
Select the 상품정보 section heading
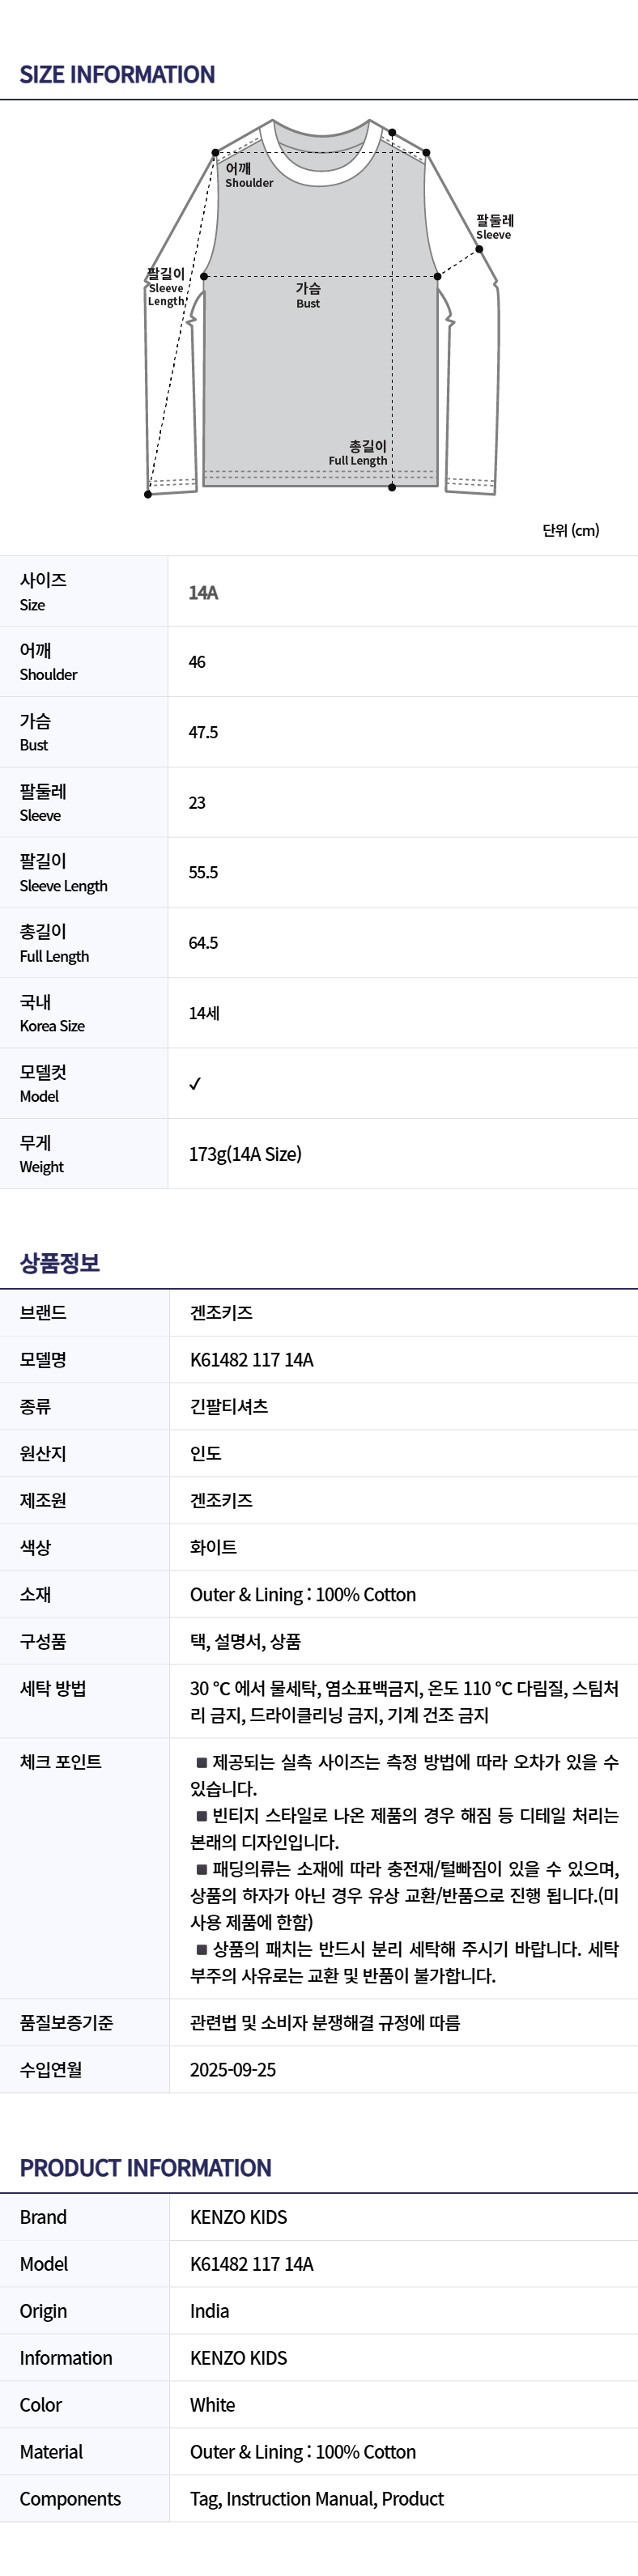[x=60, y=1263]
